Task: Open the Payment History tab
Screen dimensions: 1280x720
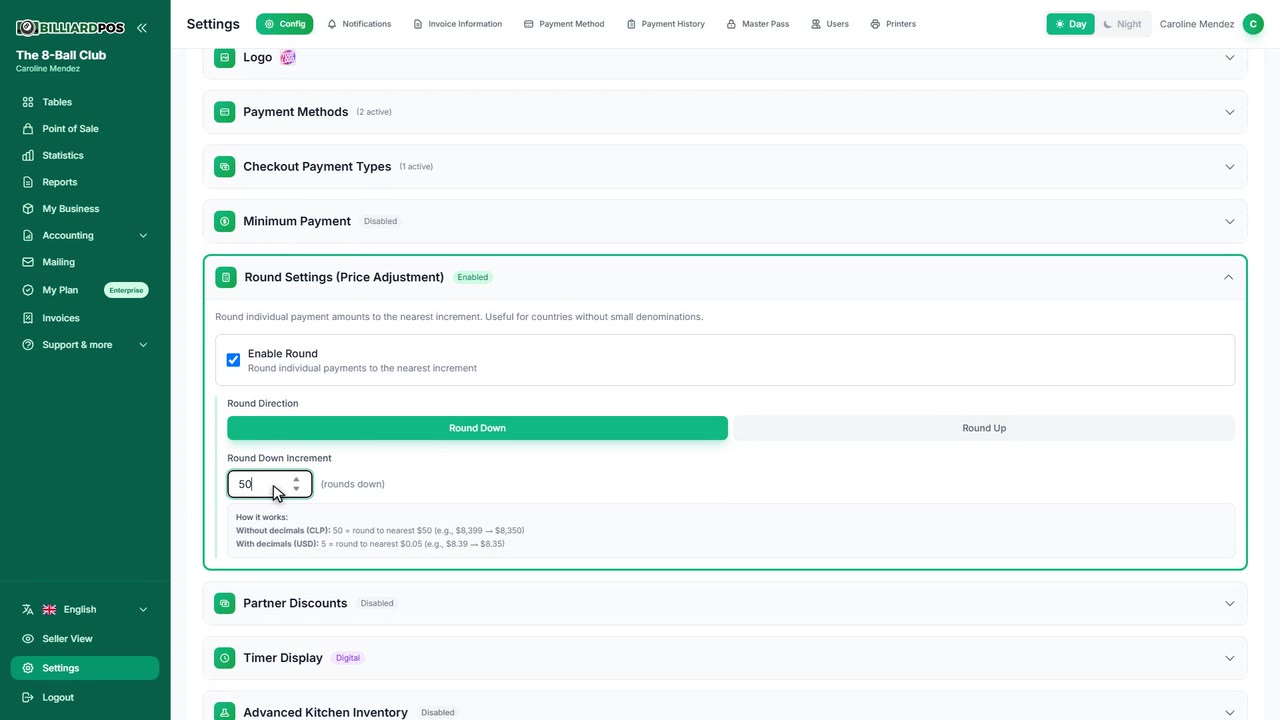Action: 666,24
